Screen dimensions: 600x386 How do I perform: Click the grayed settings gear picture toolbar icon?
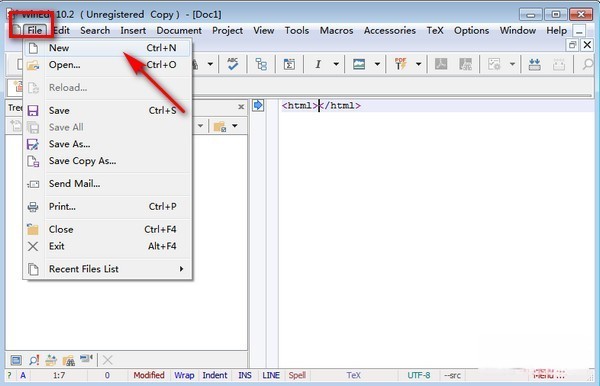click(x=494, y=64)
